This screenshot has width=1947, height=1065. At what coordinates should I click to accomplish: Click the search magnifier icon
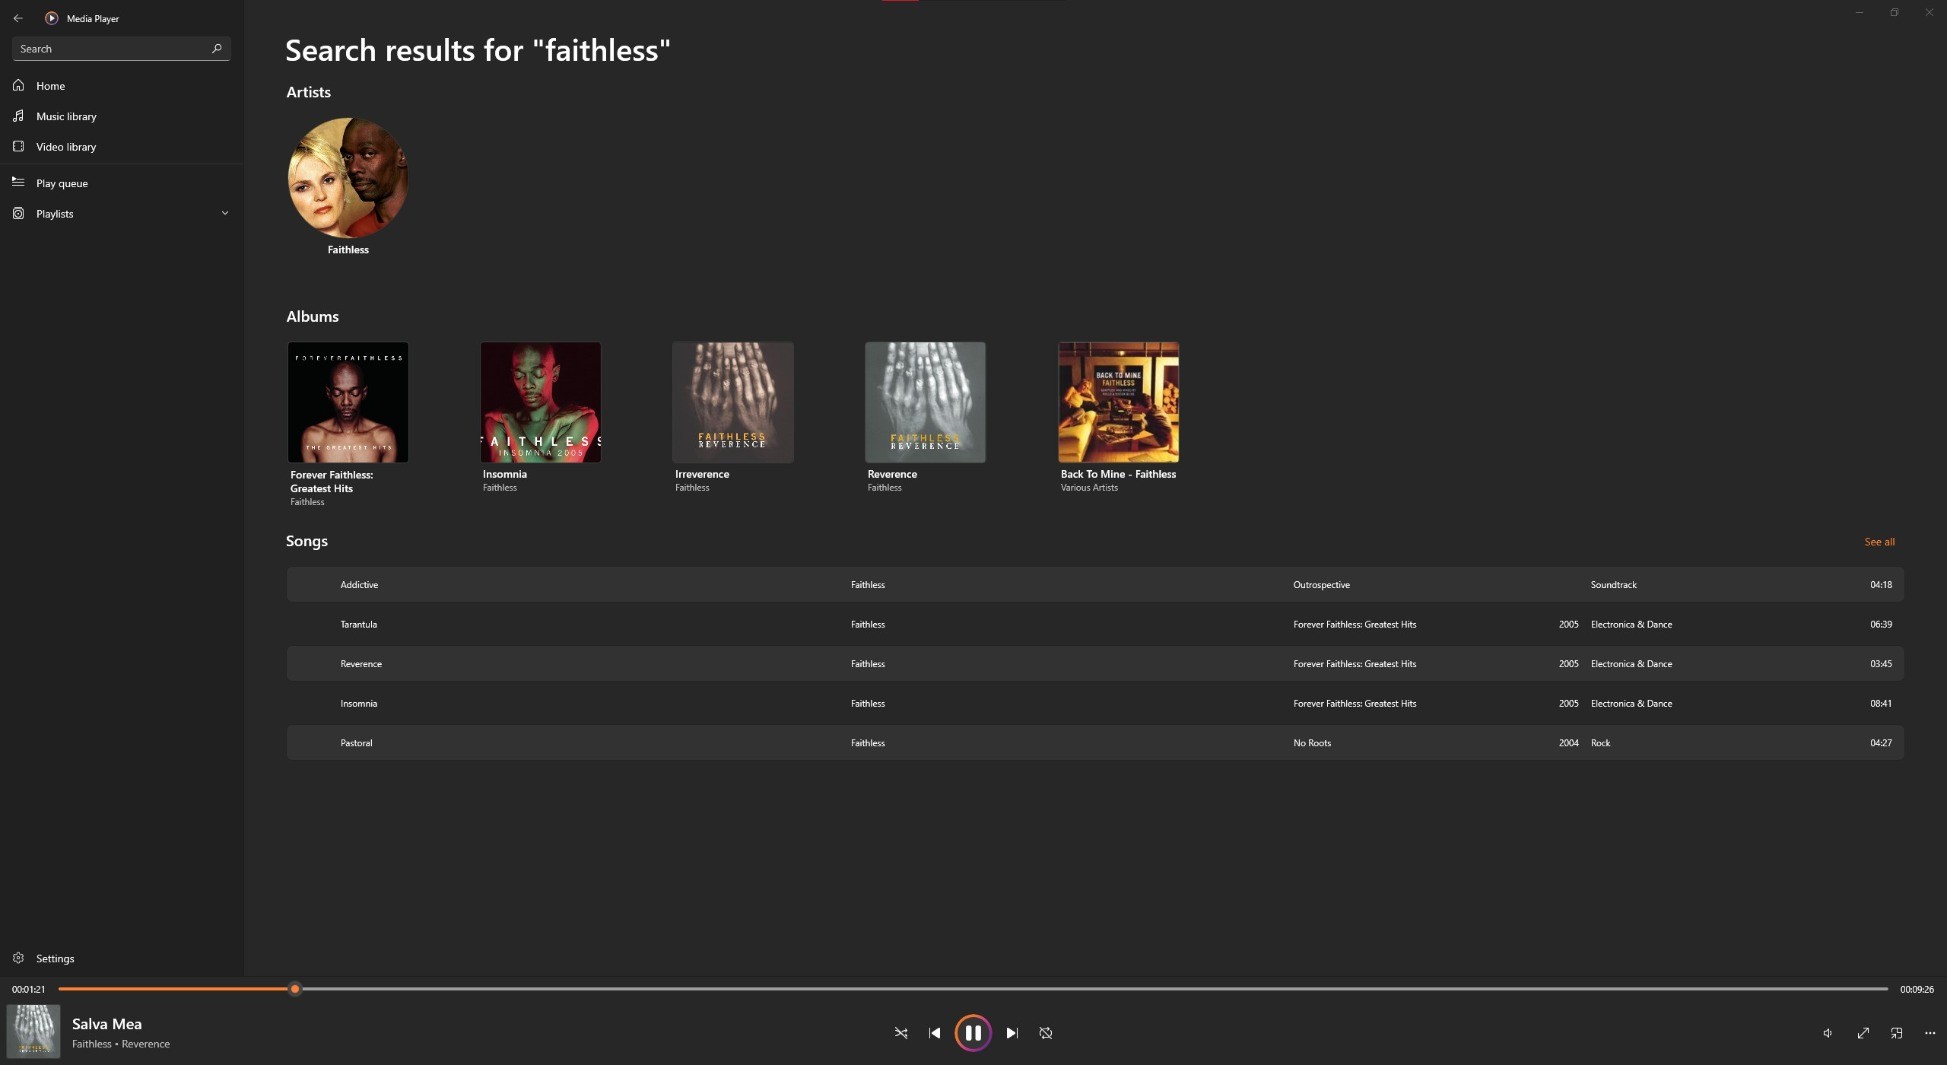[216, 48]
